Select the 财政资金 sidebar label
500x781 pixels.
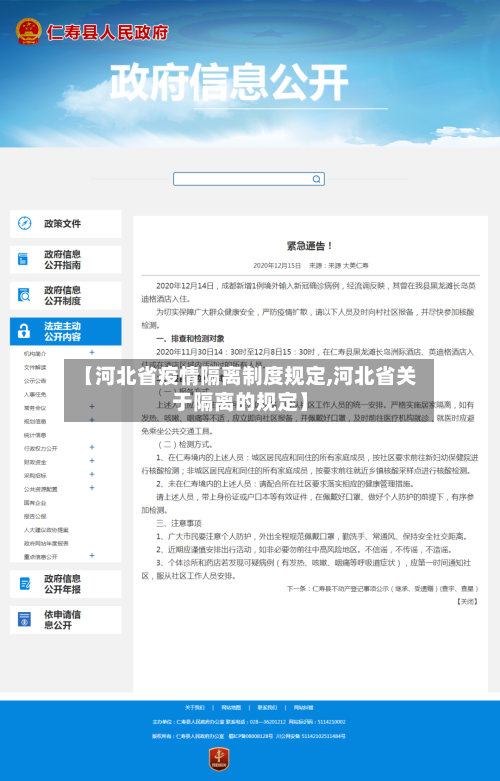click(x=35, y=462)
